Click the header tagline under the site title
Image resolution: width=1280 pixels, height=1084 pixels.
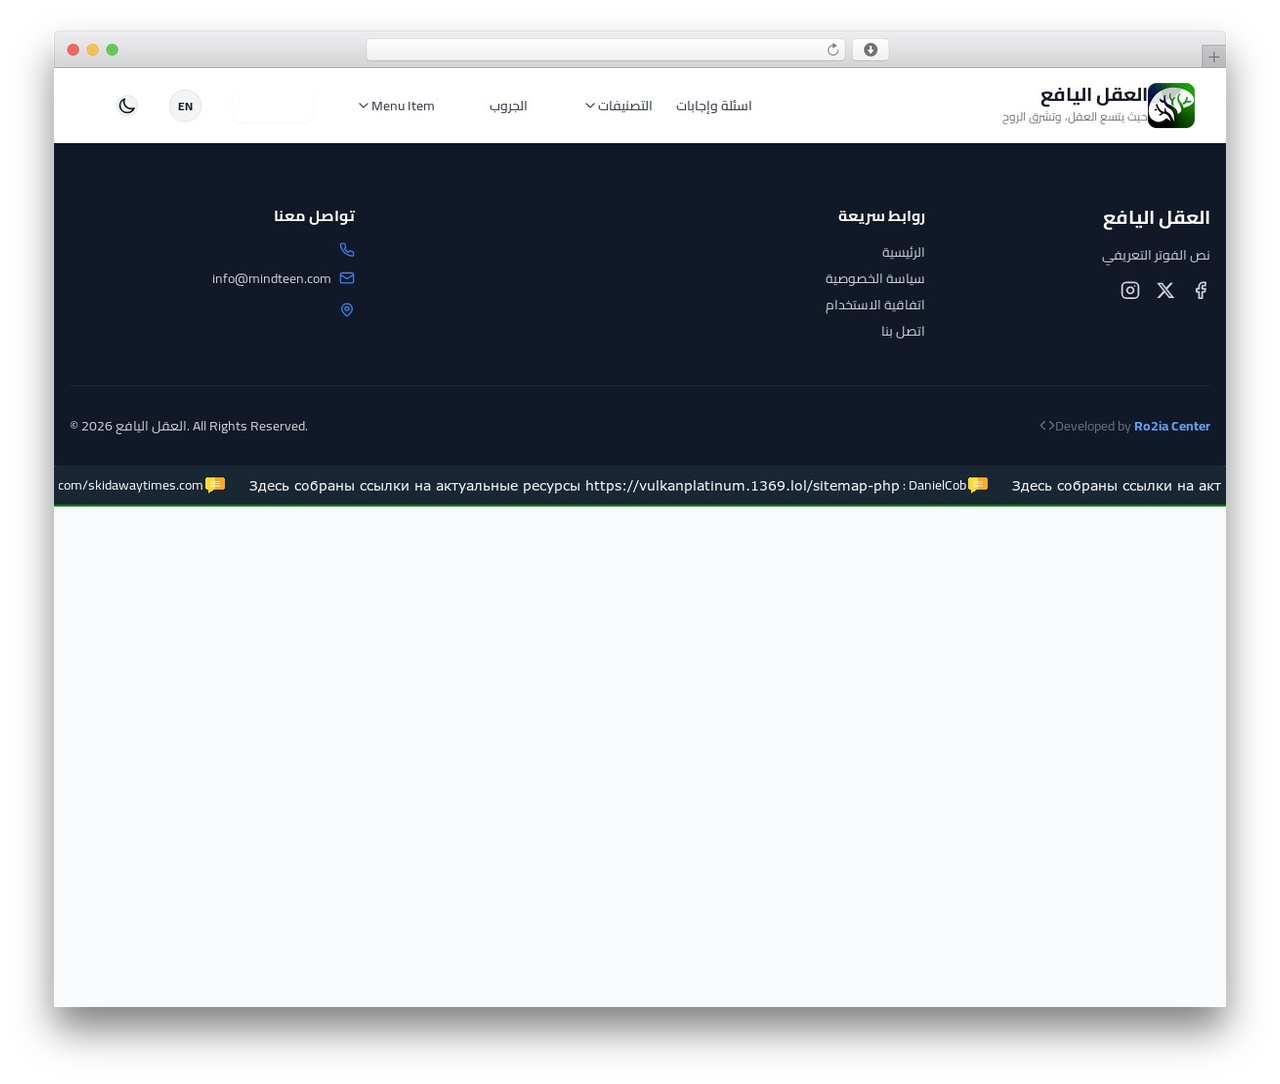(1075, 117)
